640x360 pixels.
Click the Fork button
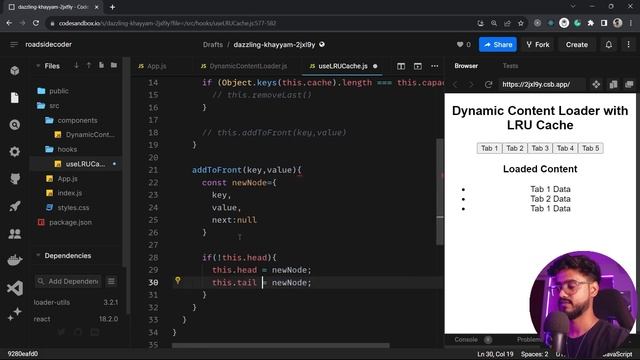538,44
